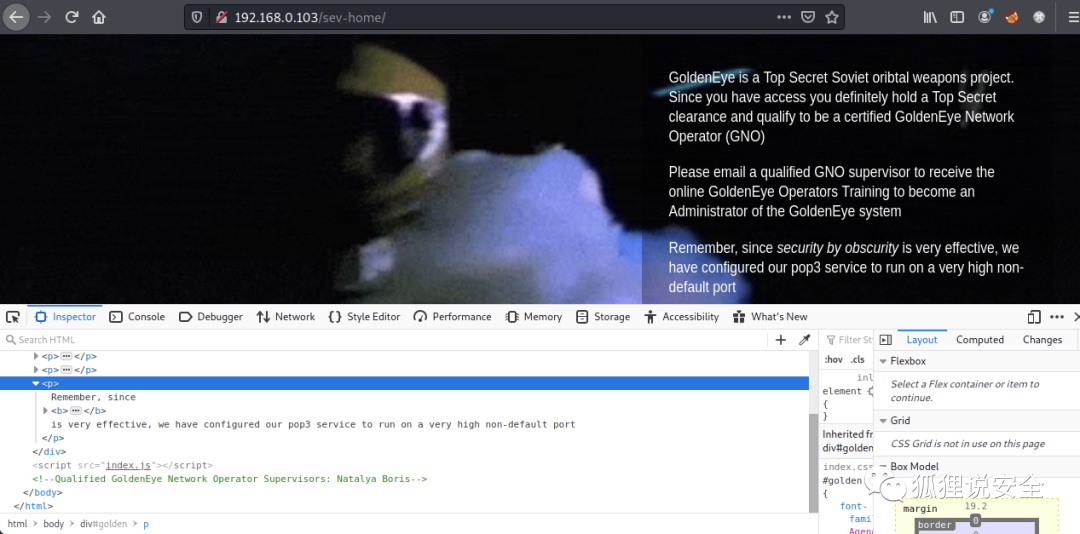Toggle the :hov pseudo-class panel

(833, 360)
